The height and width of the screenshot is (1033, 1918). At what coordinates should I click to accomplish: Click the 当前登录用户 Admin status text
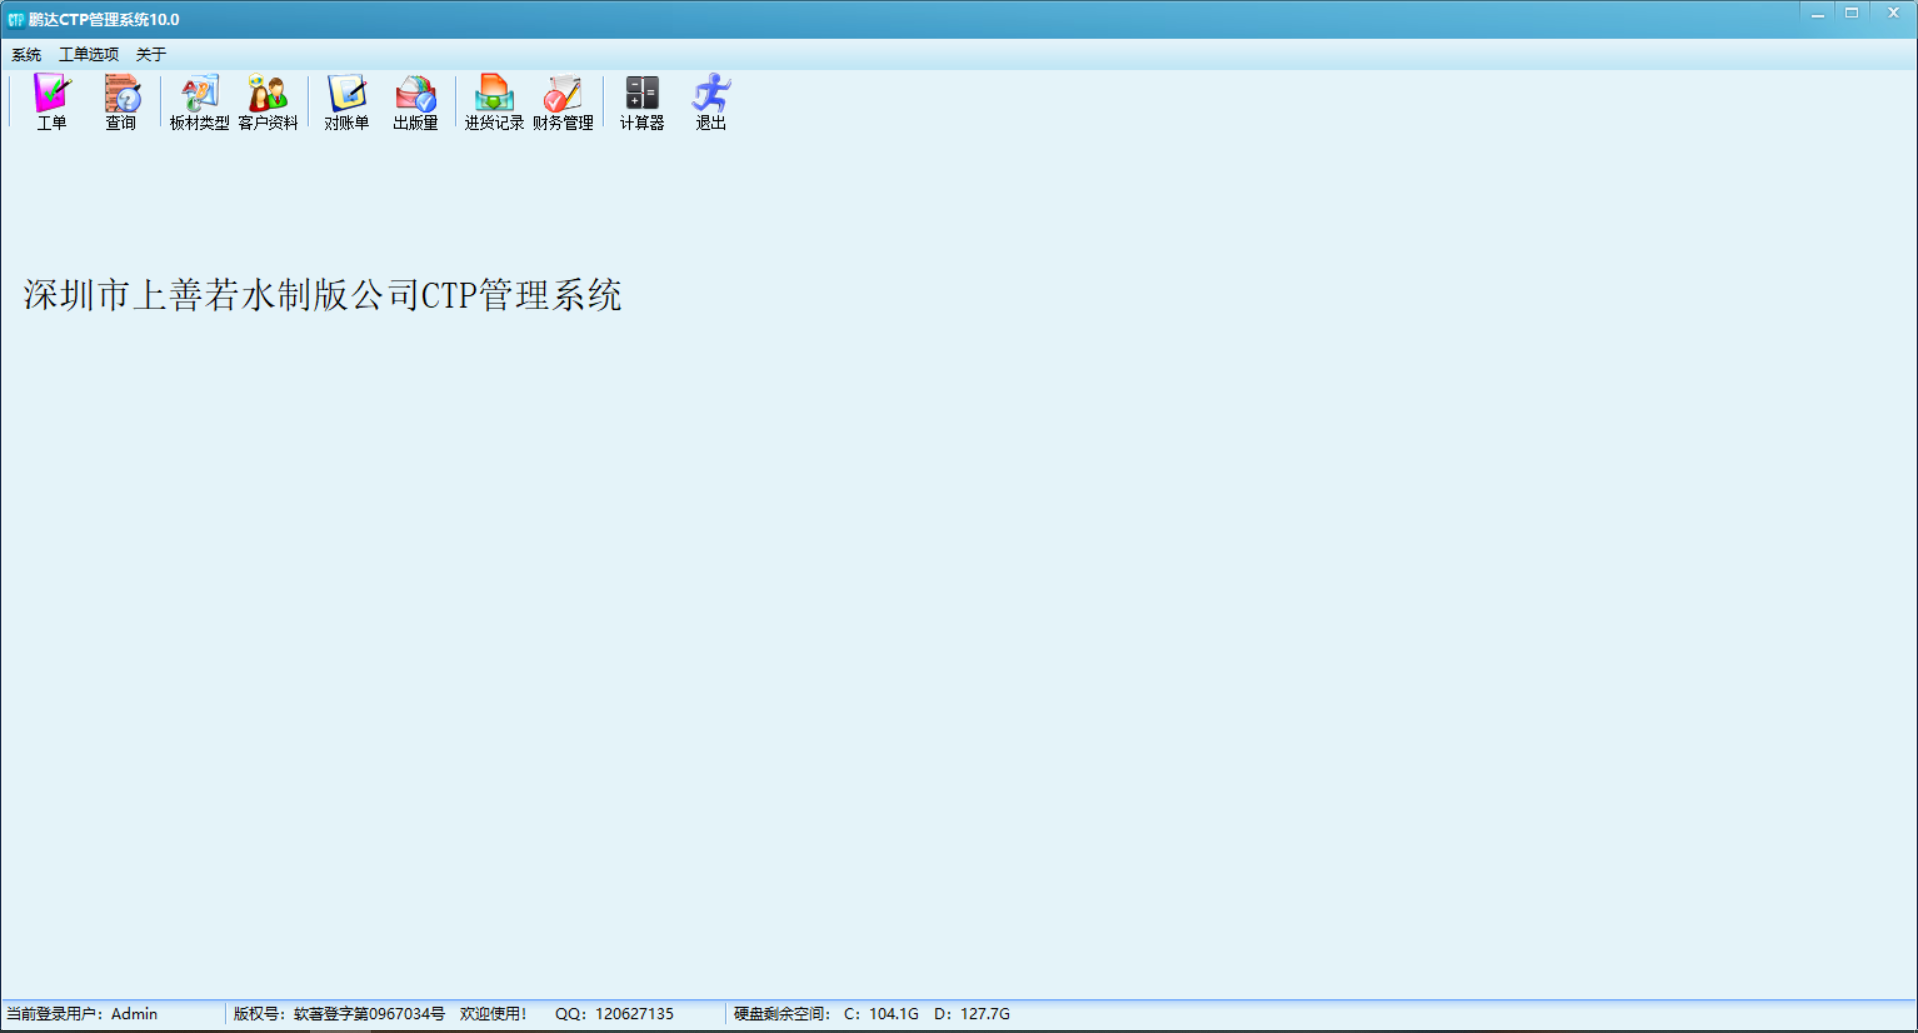[x=83, y=1013]
